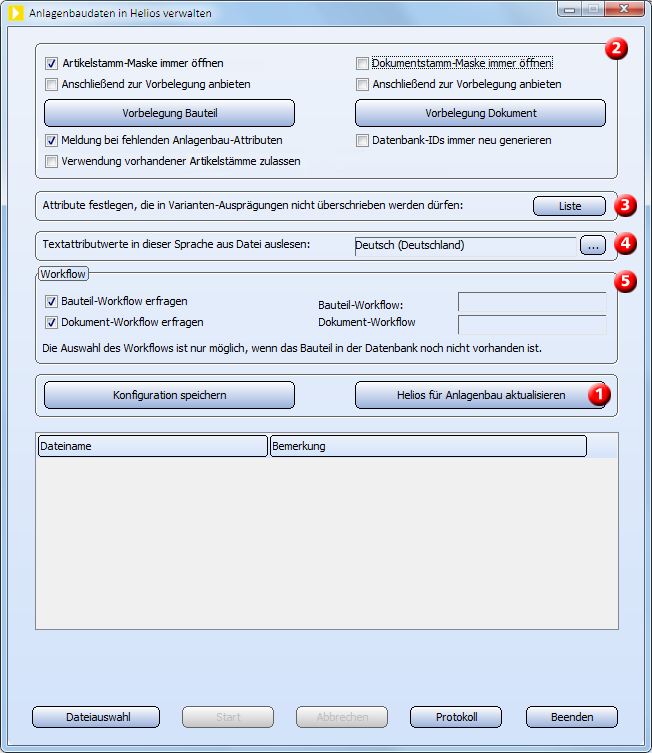652x753 pixels.
Task: Open Dateiauswahl
Action: click(x=96, y=717)
